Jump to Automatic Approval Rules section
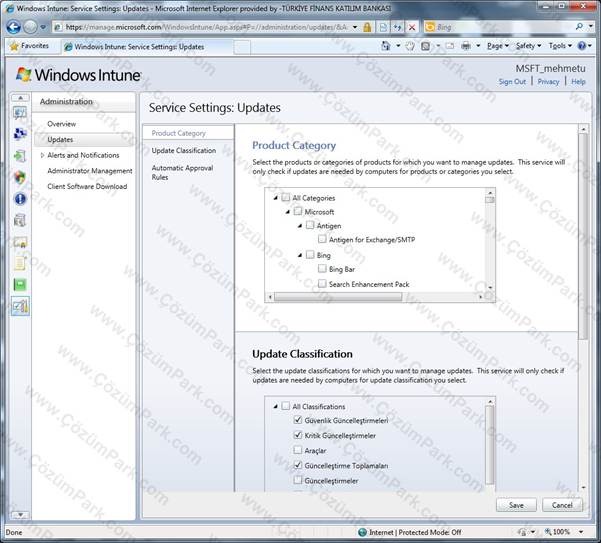Image resolution: width=601 pixels, height=543 pixels. coord(182,172)
